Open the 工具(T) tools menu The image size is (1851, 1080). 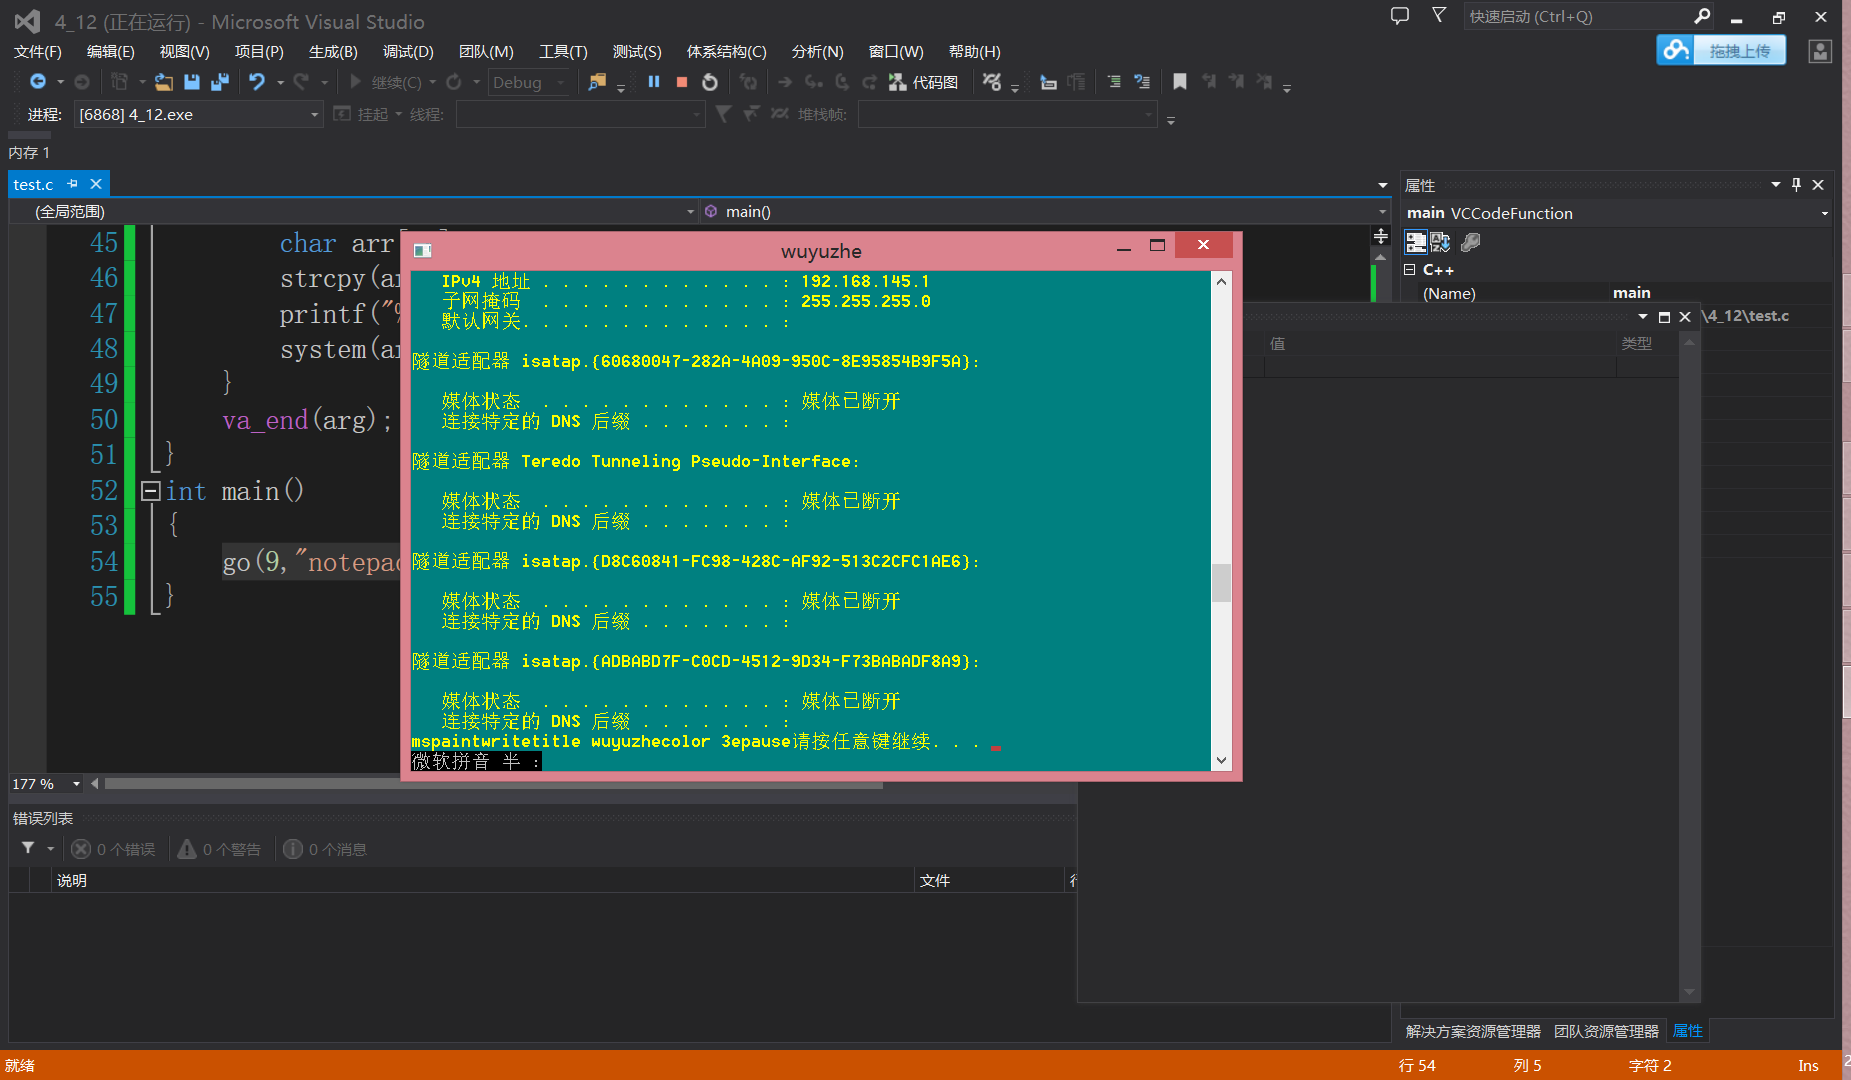[563, 52]
